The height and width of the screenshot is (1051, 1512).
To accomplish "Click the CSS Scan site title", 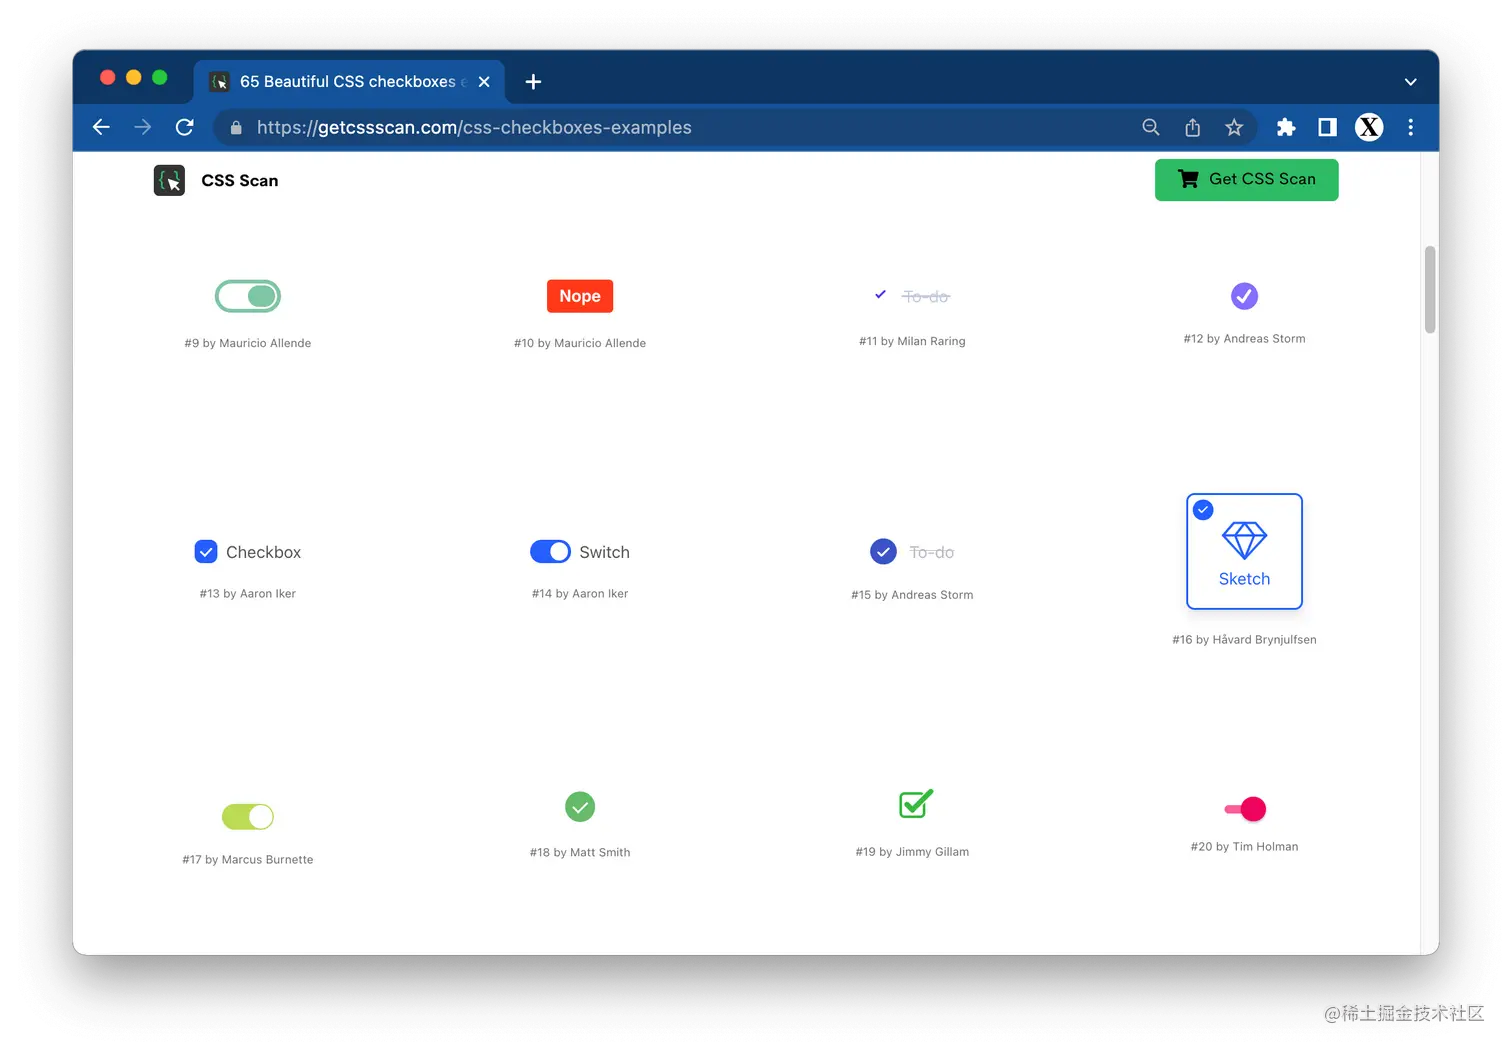I will coord(240,181).
